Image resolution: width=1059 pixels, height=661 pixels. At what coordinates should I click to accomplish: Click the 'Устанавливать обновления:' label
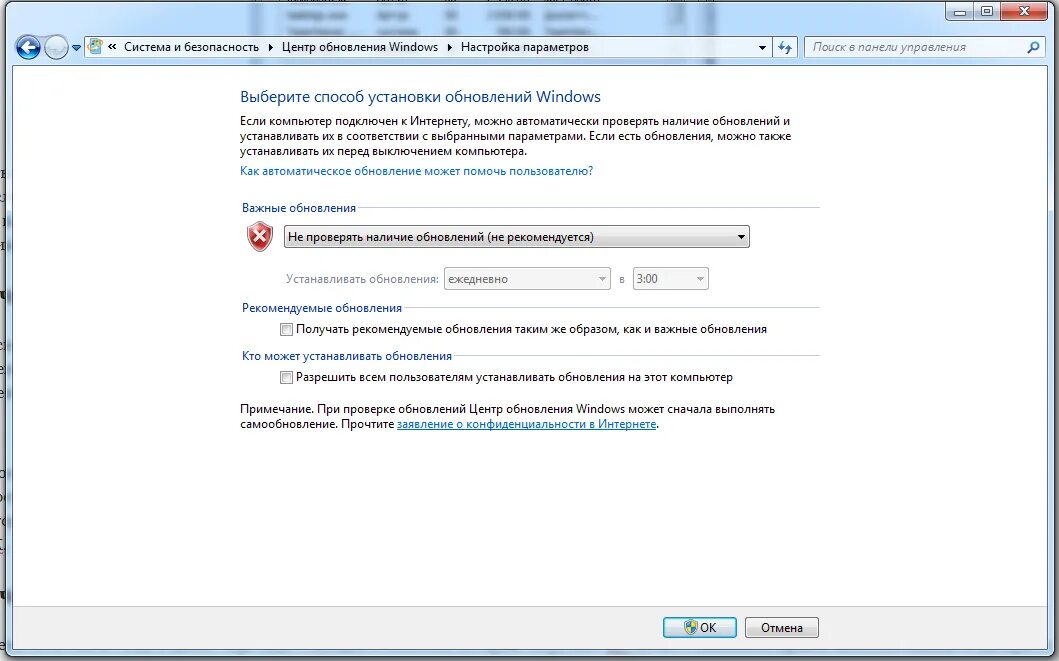[362, 279]
